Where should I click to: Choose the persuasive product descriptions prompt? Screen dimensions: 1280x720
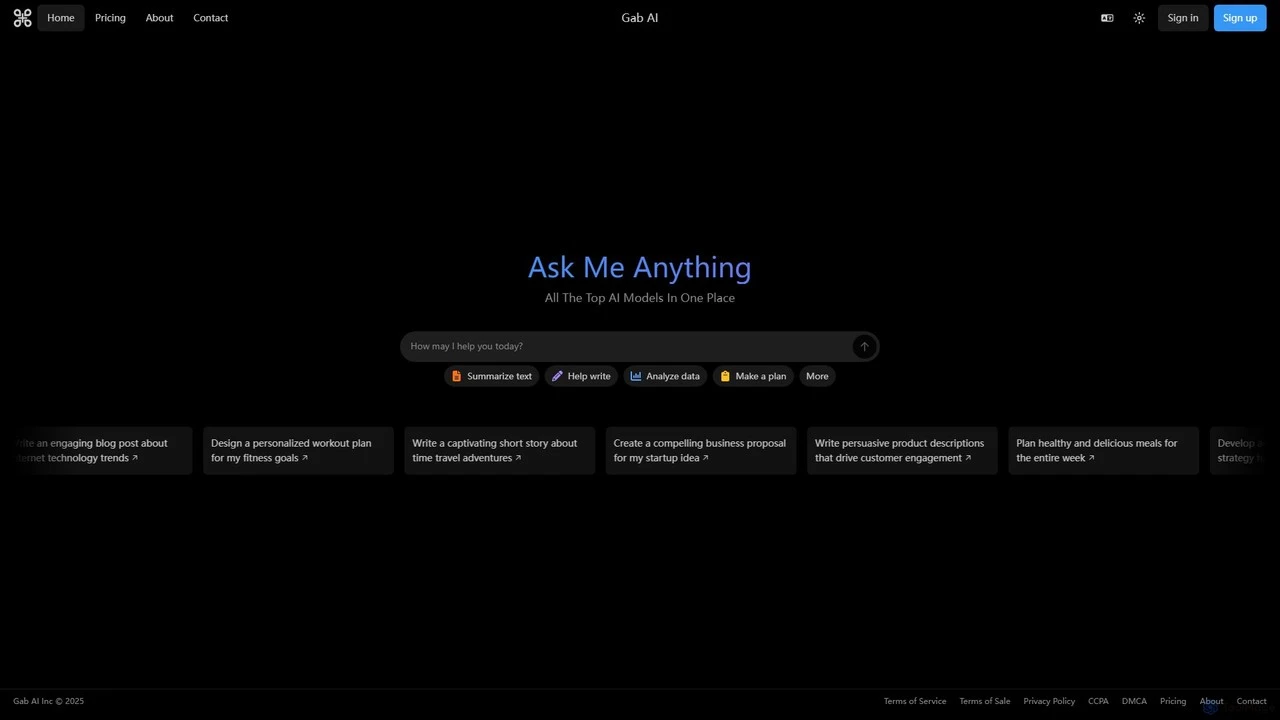tap(902, 451)
